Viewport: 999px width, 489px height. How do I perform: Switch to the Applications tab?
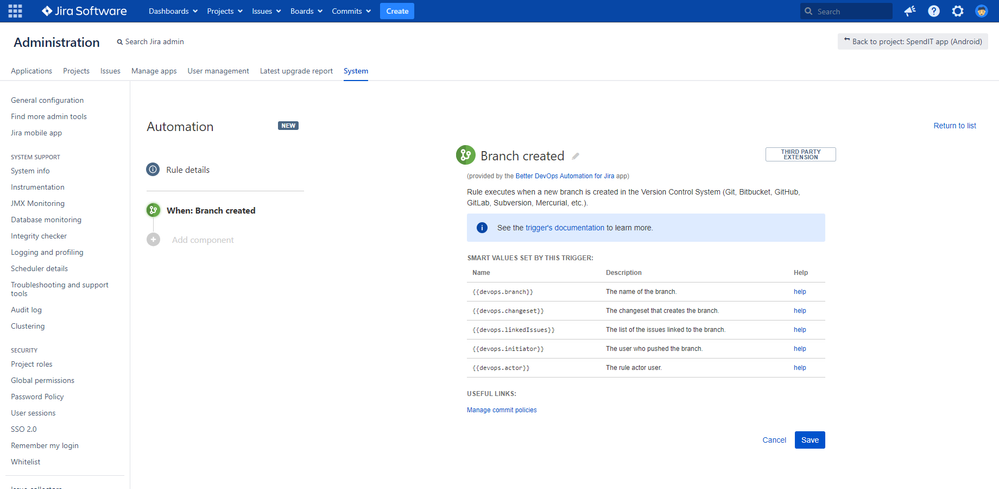[x=31, y=71]
